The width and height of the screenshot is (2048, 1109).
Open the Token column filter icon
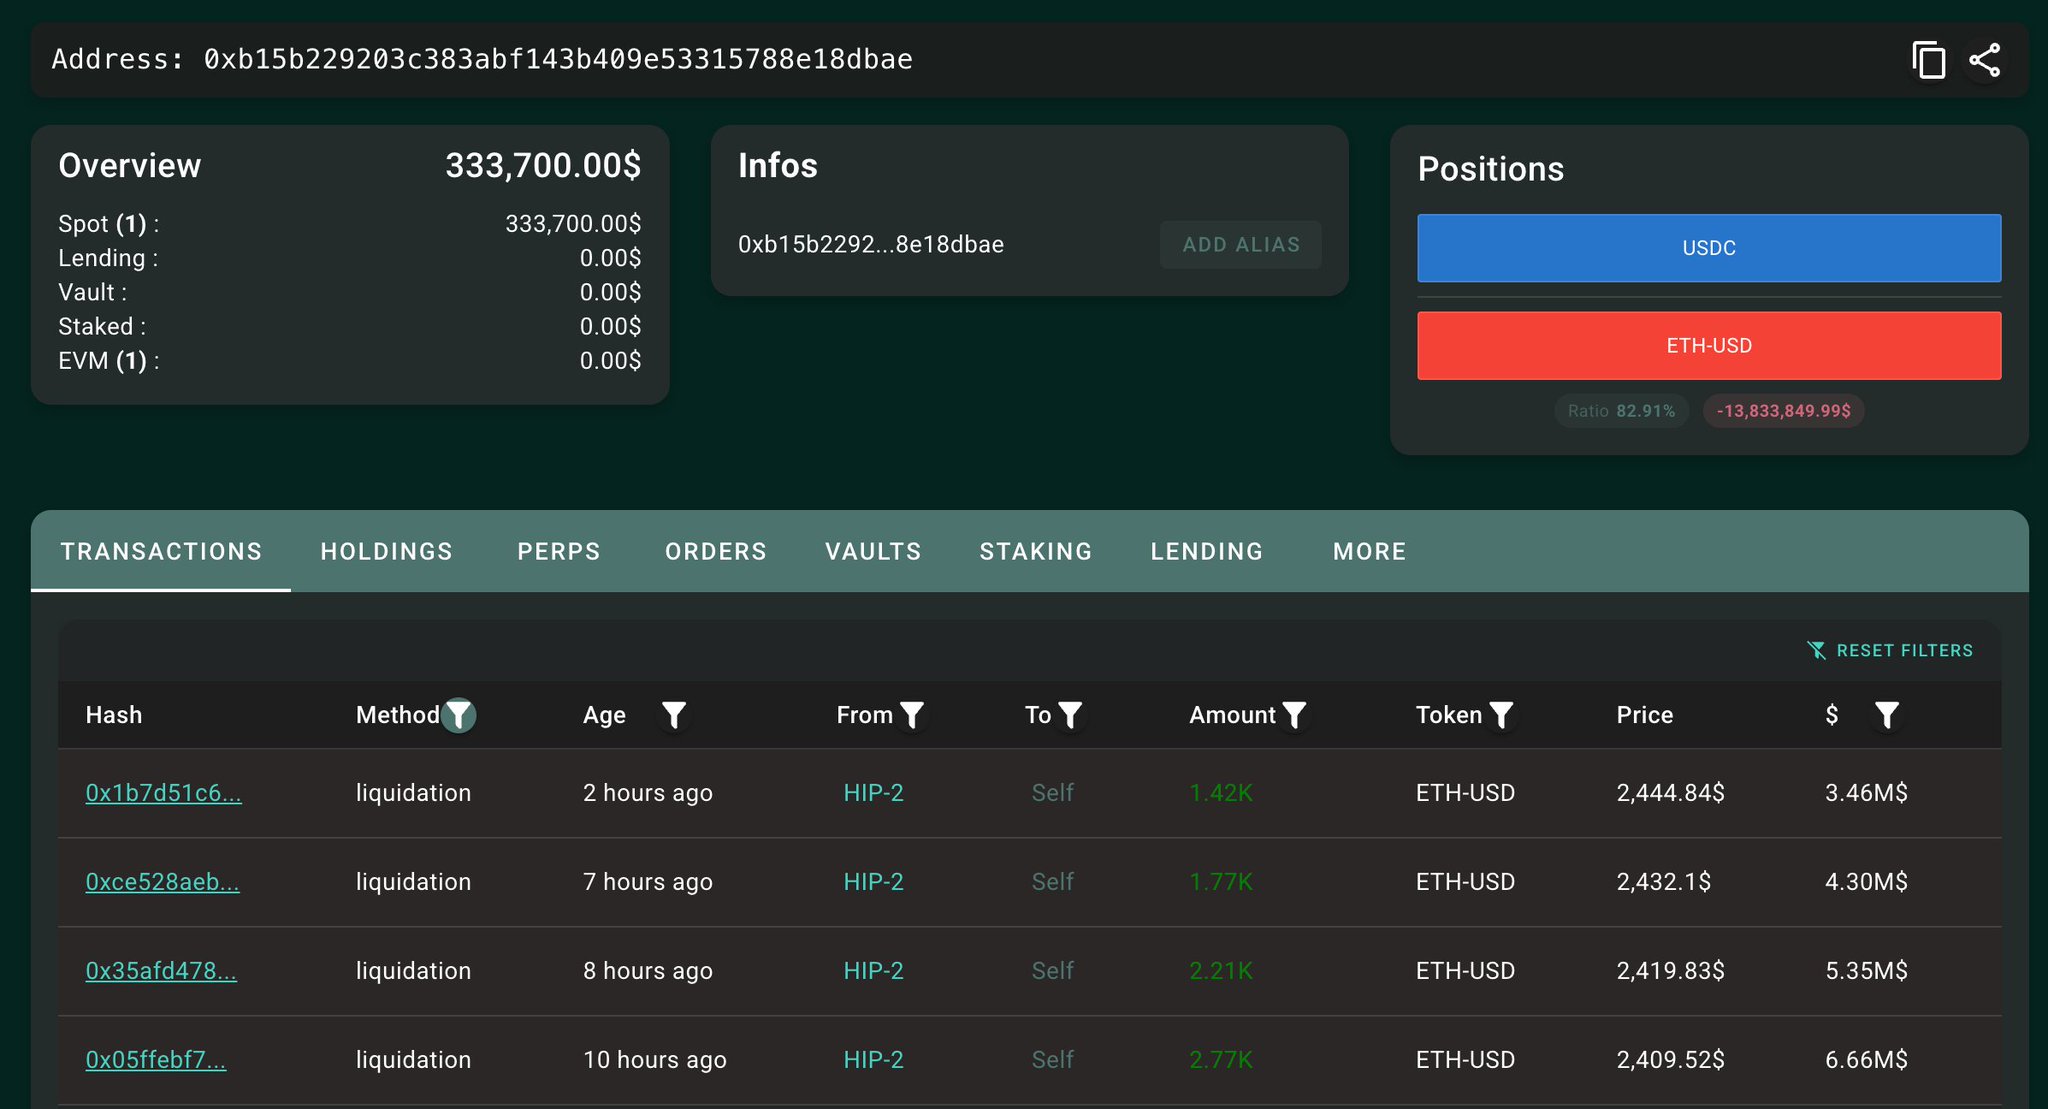pos(1501,715)
